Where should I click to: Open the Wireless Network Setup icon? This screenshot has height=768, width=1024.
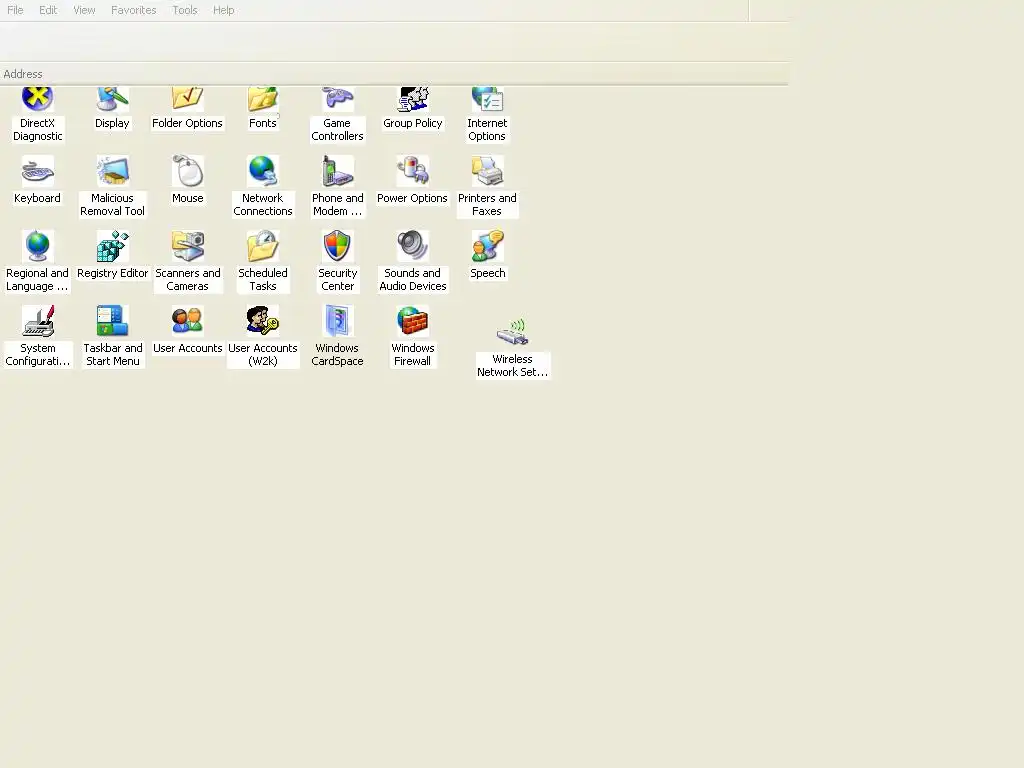[513, 332]
